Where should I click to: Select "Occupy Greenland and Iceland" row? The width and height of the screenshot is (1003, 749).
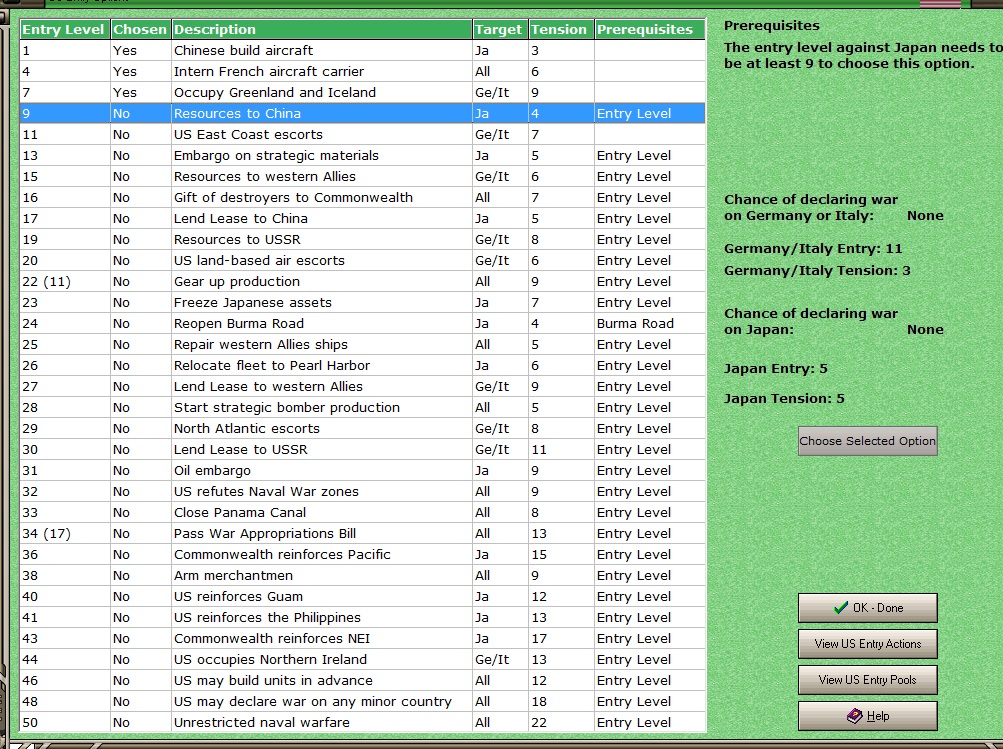[363, 93]
